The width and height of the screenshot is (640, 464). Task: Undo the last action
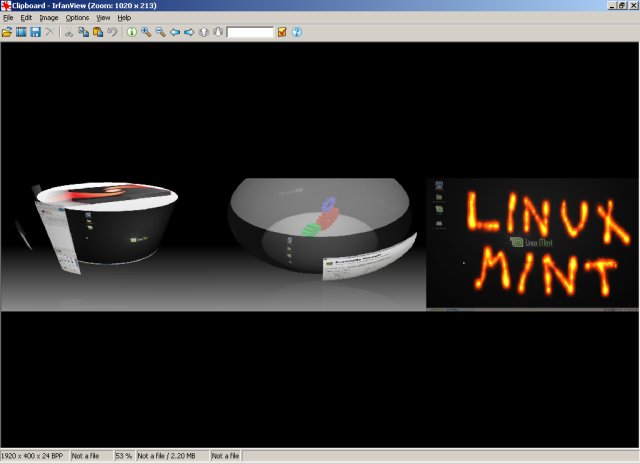(112, 32)
